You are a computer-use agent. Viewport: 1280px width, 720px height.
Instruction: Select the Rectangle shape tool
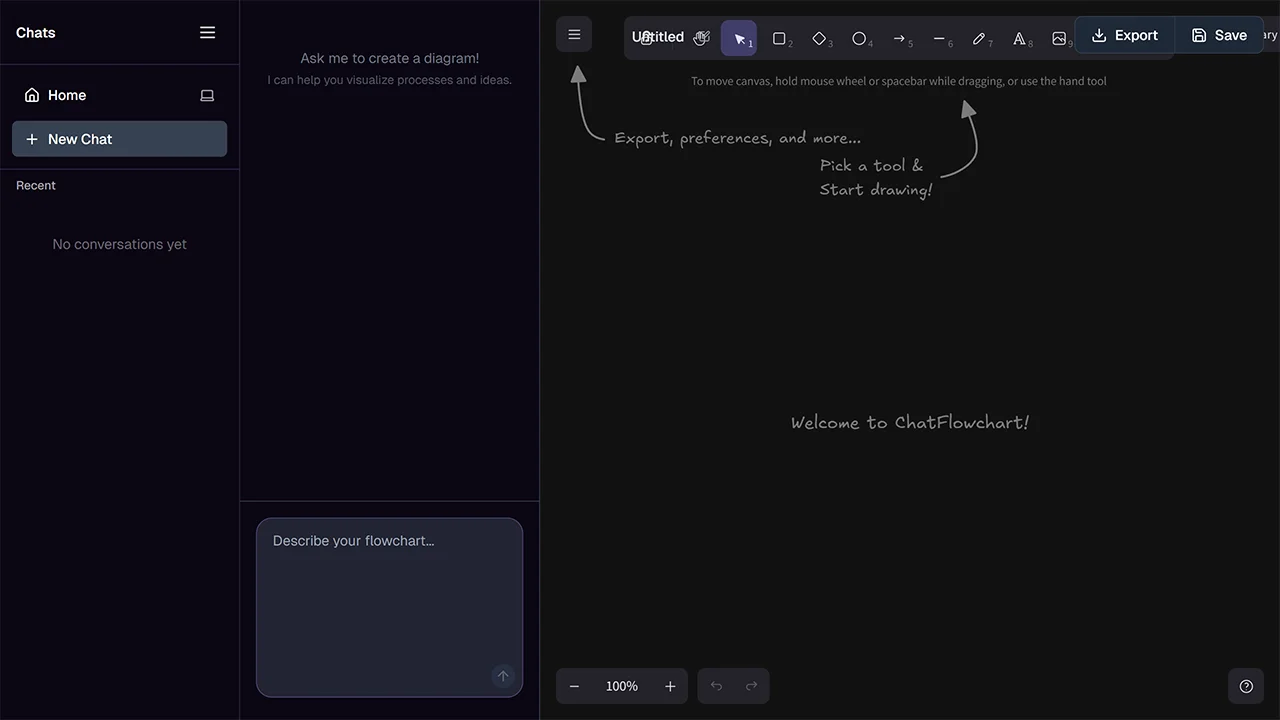779,39
